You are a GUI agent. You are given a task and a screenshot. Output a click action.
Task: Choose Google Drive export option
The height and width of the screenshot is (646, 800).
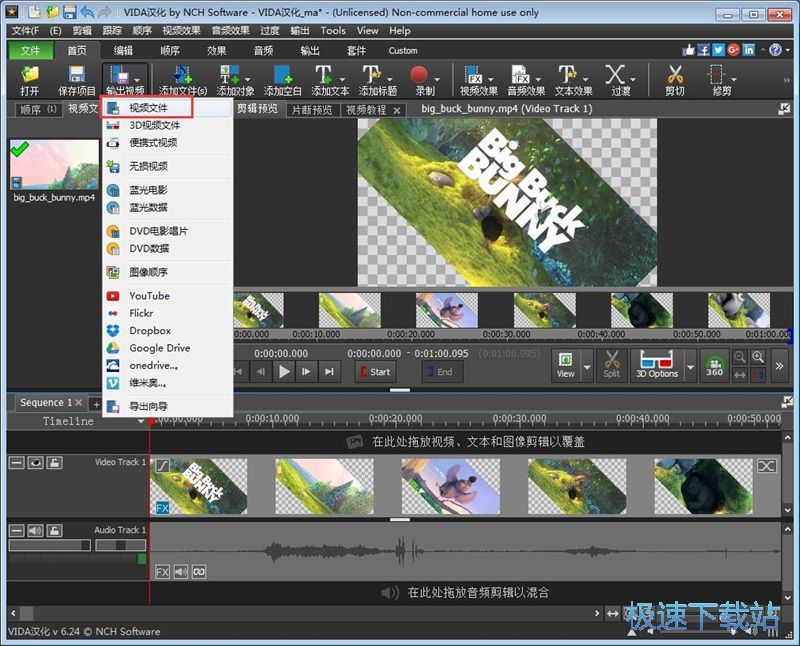(x=167, y=348)
